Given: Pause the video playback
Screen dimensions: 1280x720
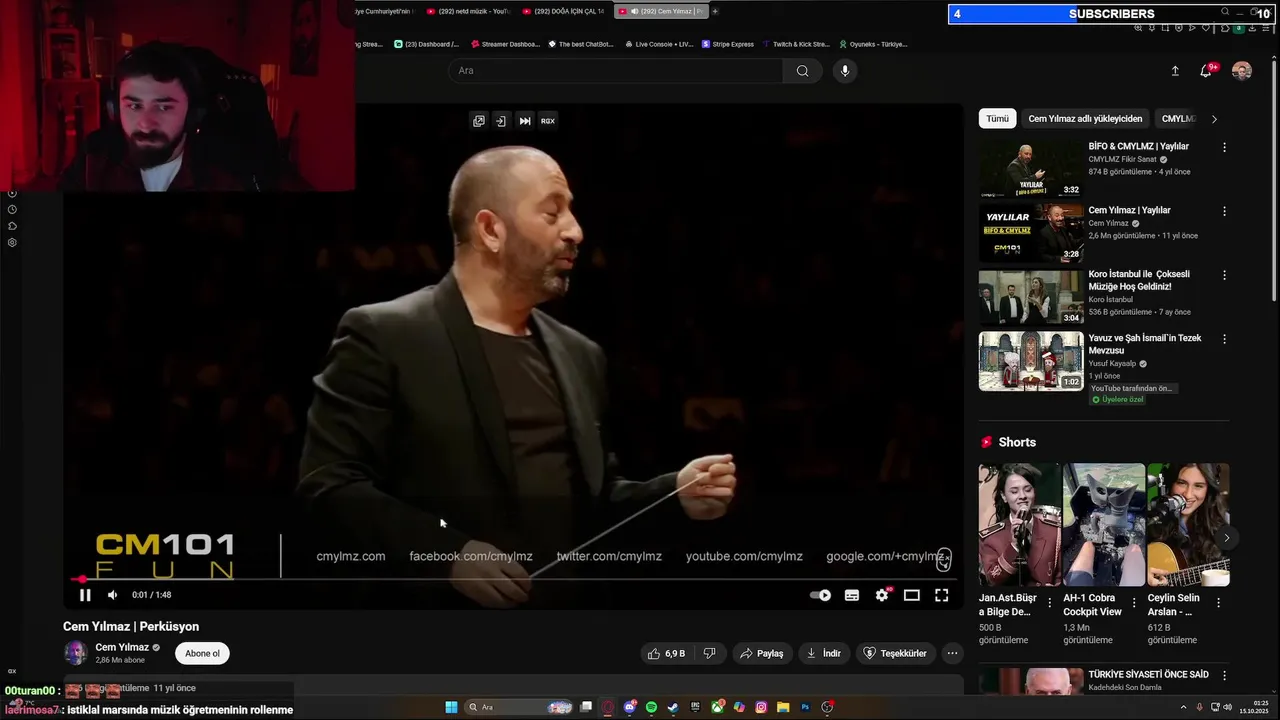Looking at the screenshot, I should click(85, 595).
